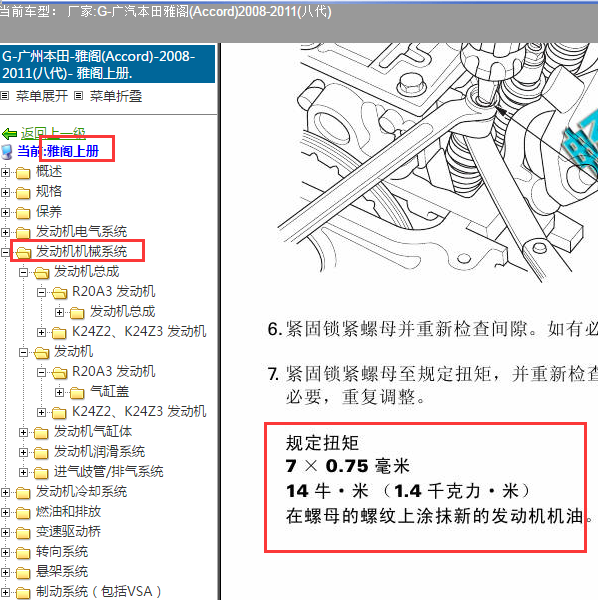Click the 保养 folder icon
This screenshot has width=598, height=600.
click(23, 213)
